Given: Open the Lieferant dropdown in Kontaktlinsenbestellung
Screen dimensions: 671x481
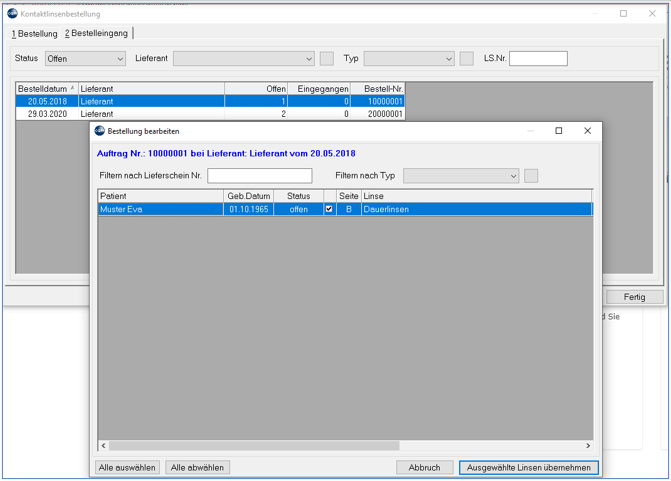Looking at the screenshot, I should coord(243,59).
